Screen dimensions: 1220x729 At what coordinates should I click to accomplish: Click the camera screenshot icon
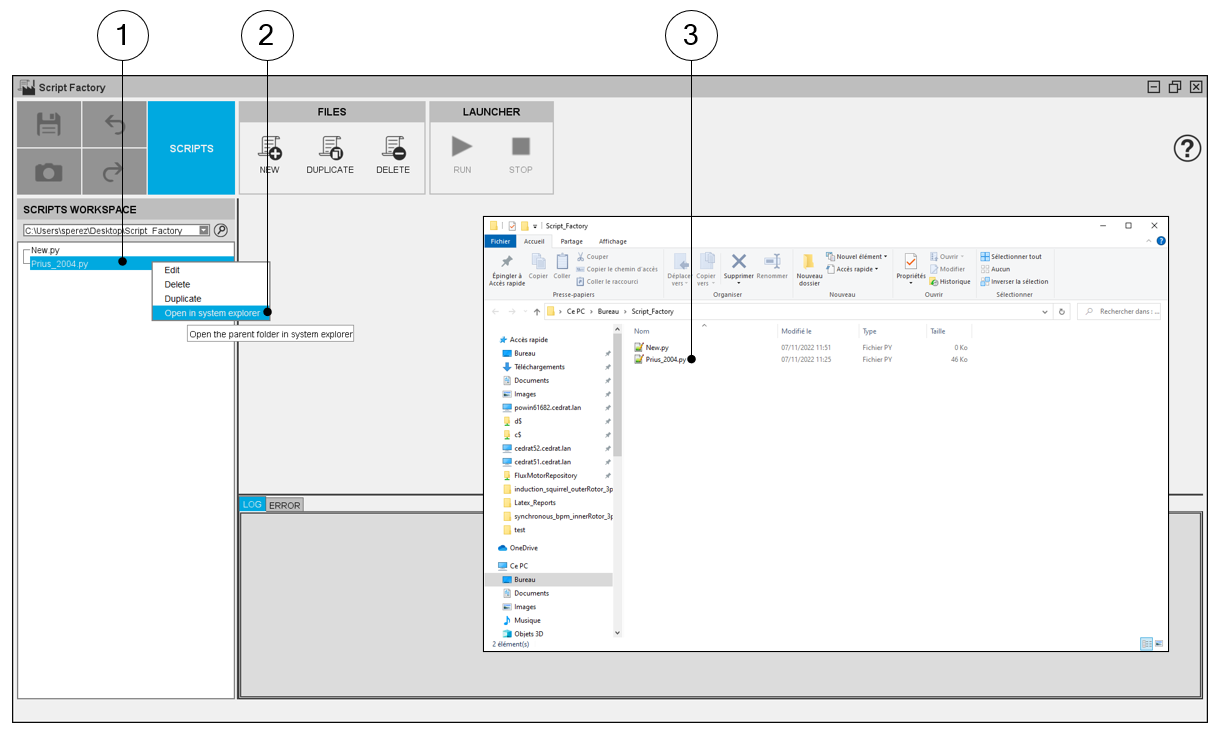[49, 172]
